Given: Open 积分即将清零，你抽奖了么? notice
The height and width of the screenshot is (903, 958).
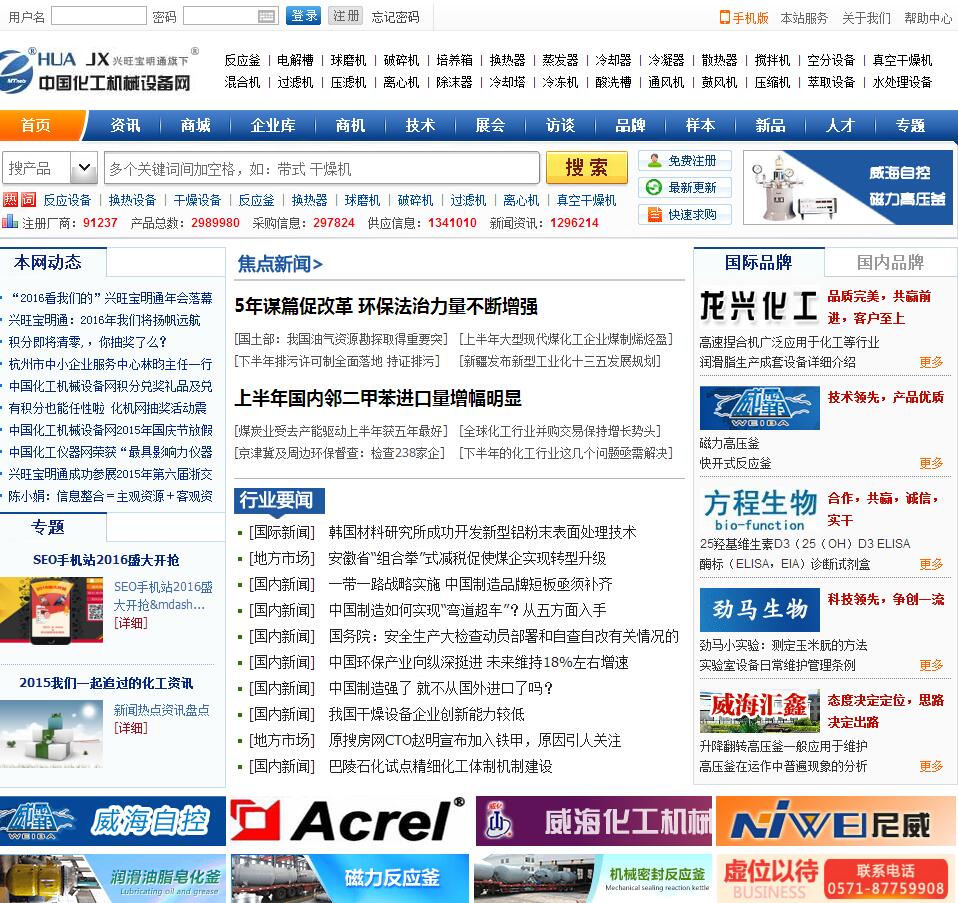Looking at the screenshot, I should click(87, 342).
